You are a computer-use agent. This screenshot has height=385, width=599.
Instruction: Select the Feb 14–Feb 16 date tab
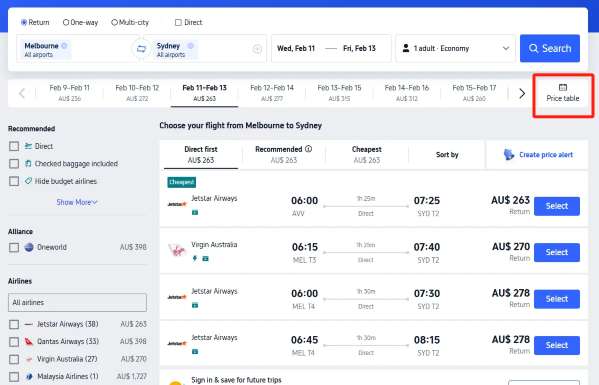pyautogui.click(x=407, y=93)
